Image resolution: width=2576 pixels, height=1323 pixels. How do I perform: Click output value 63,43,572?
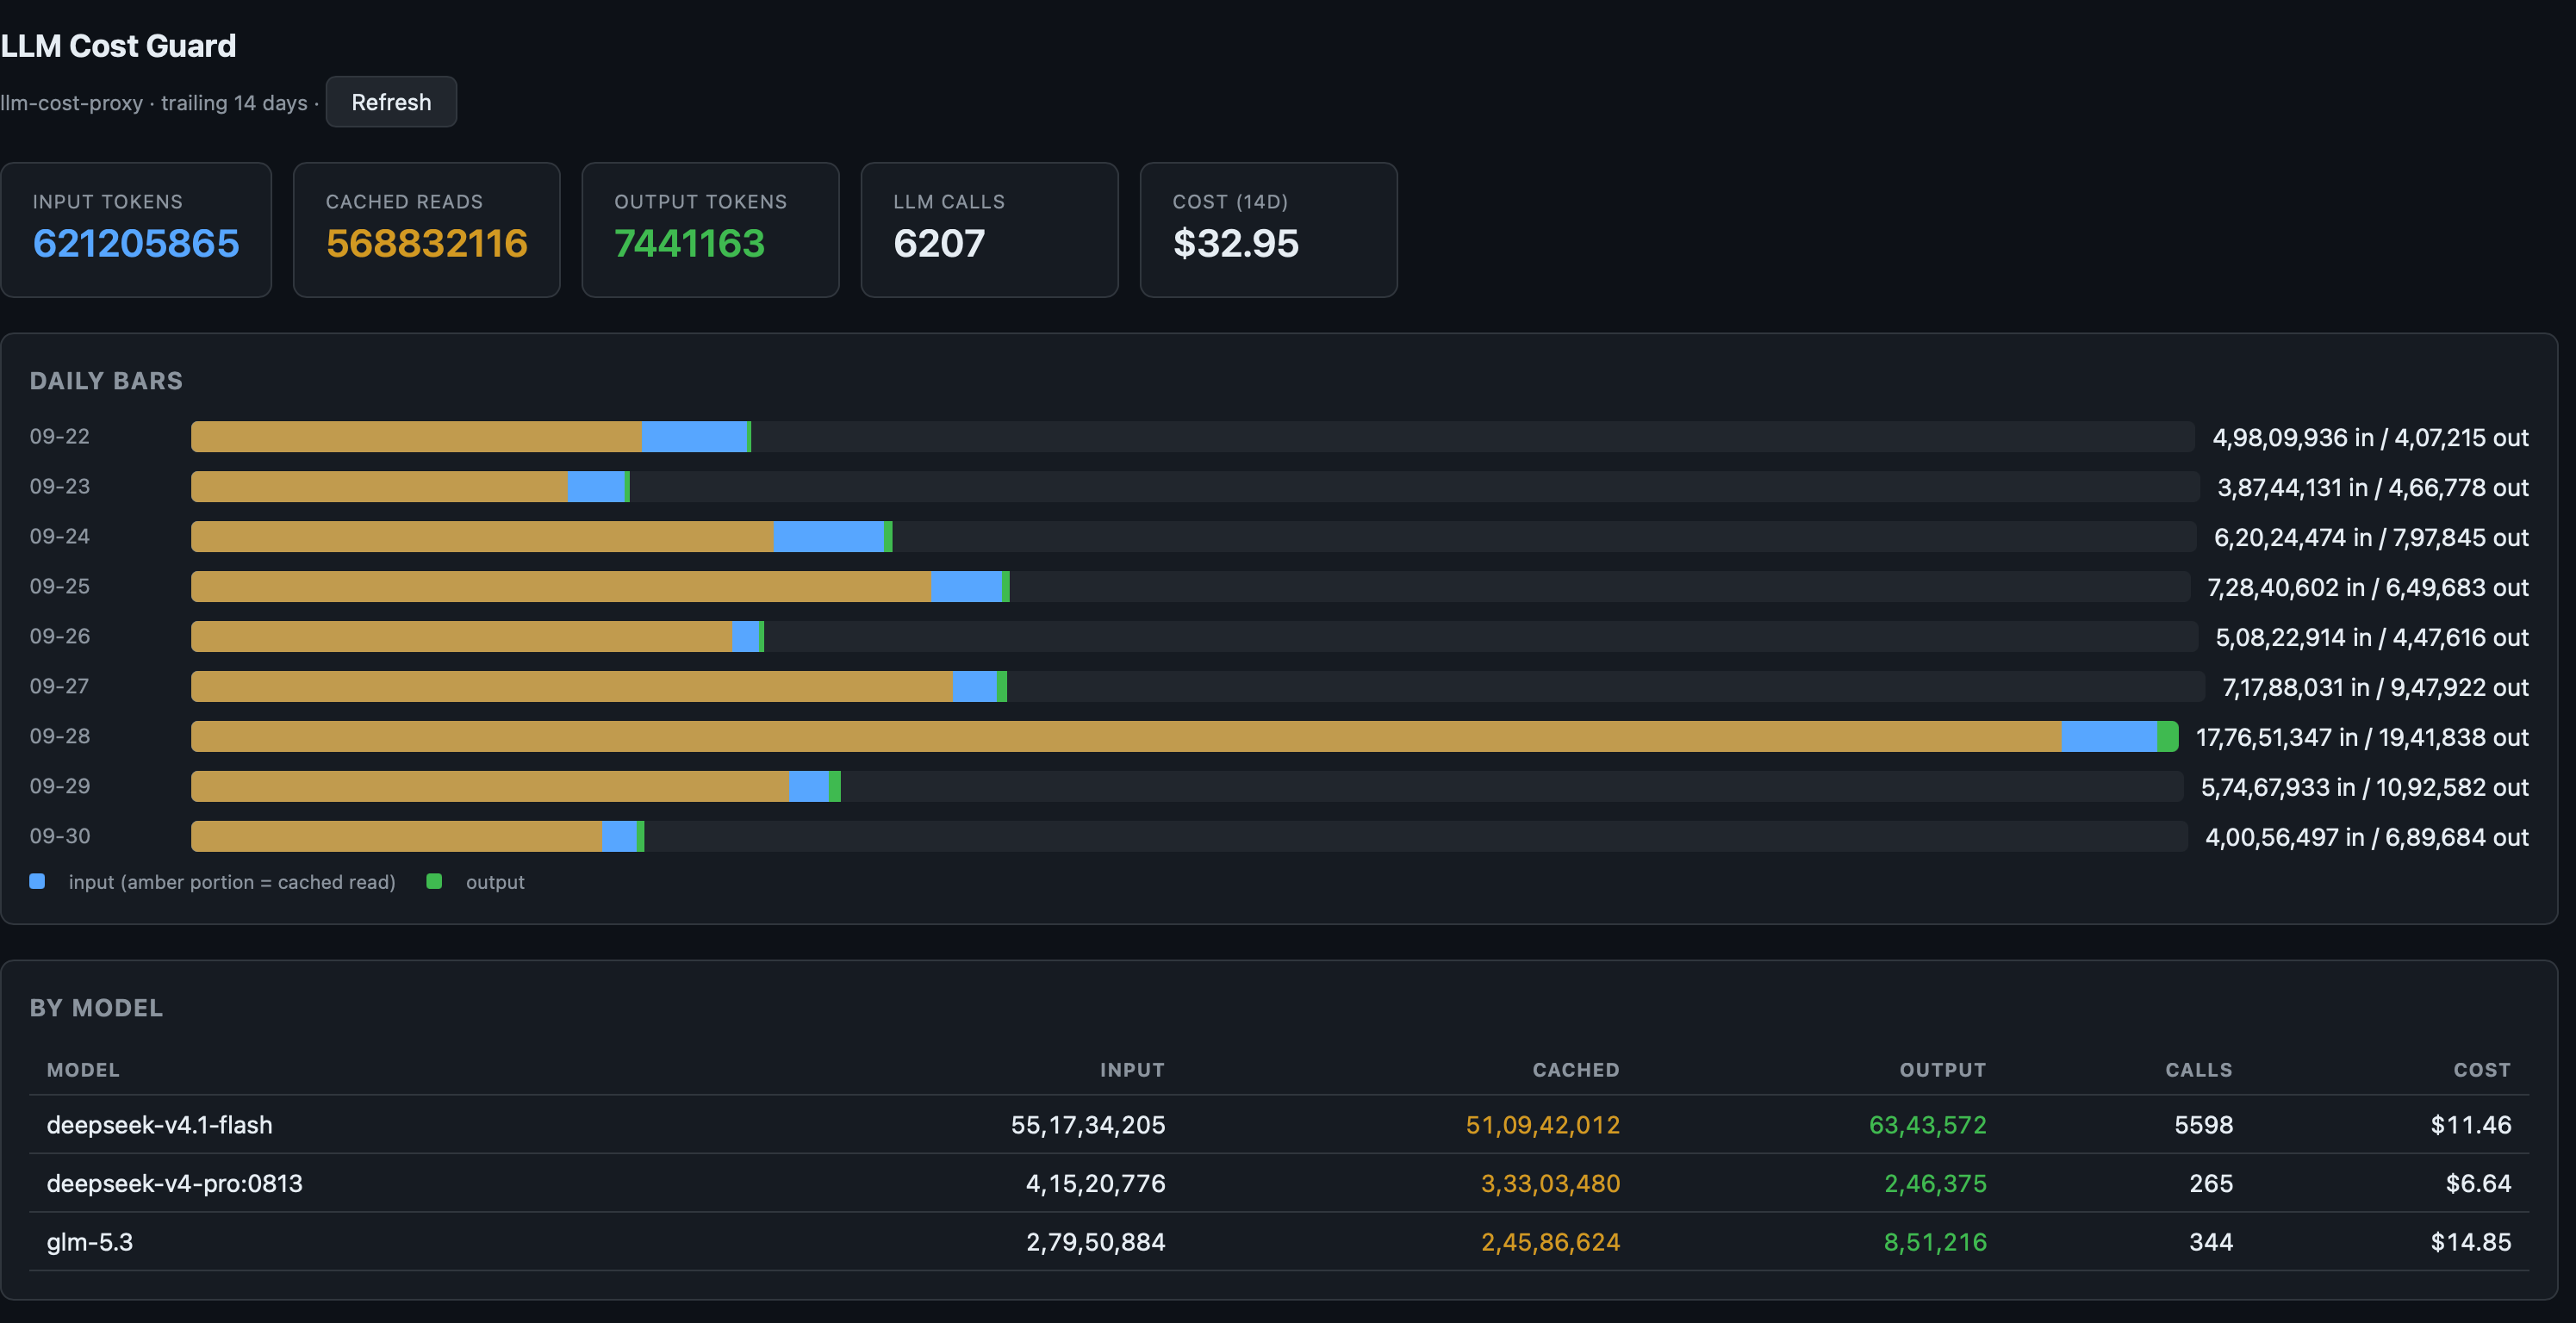pos(1928,1125)
